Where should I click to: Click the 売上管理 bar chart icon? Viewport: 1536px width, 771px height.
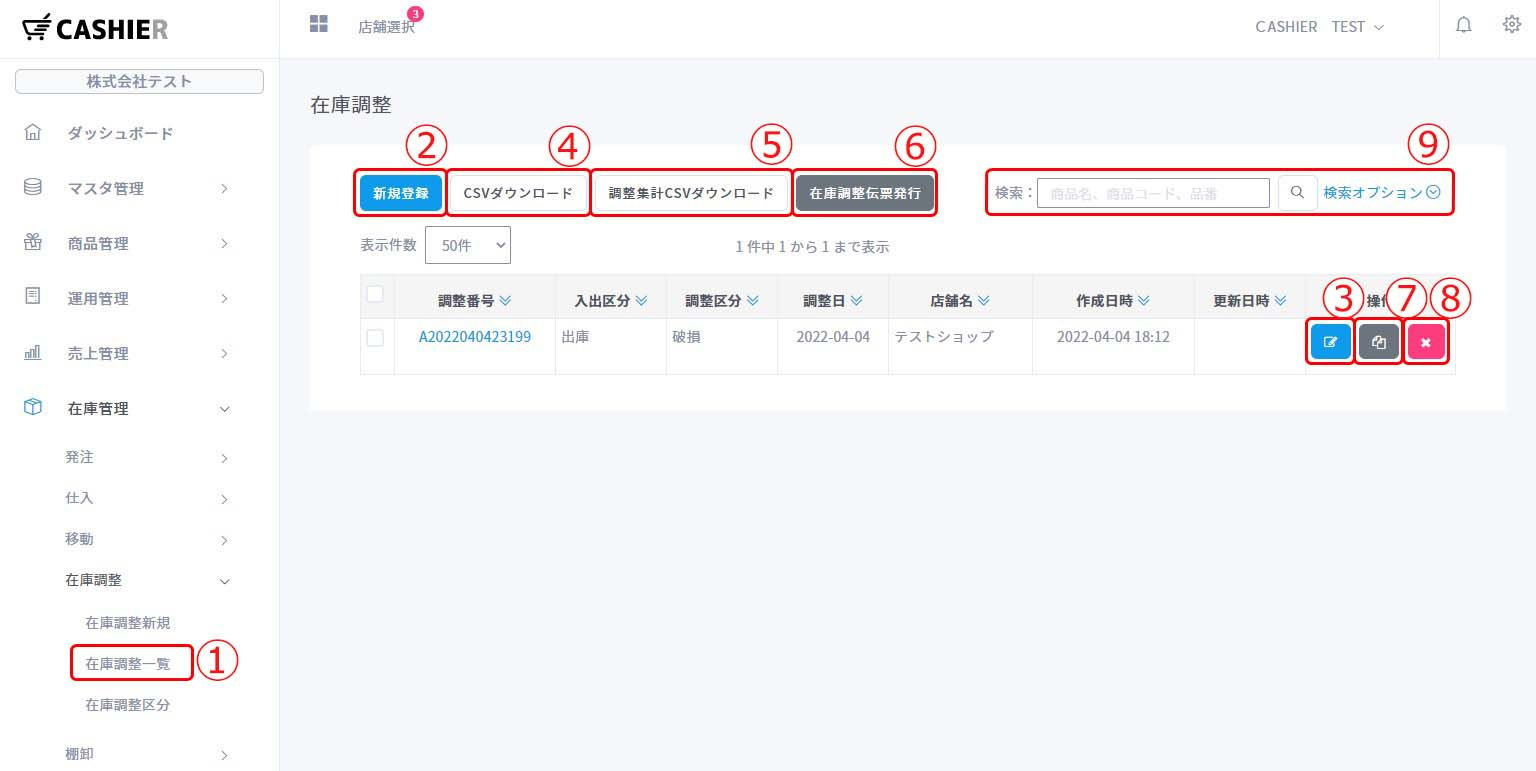33,352
